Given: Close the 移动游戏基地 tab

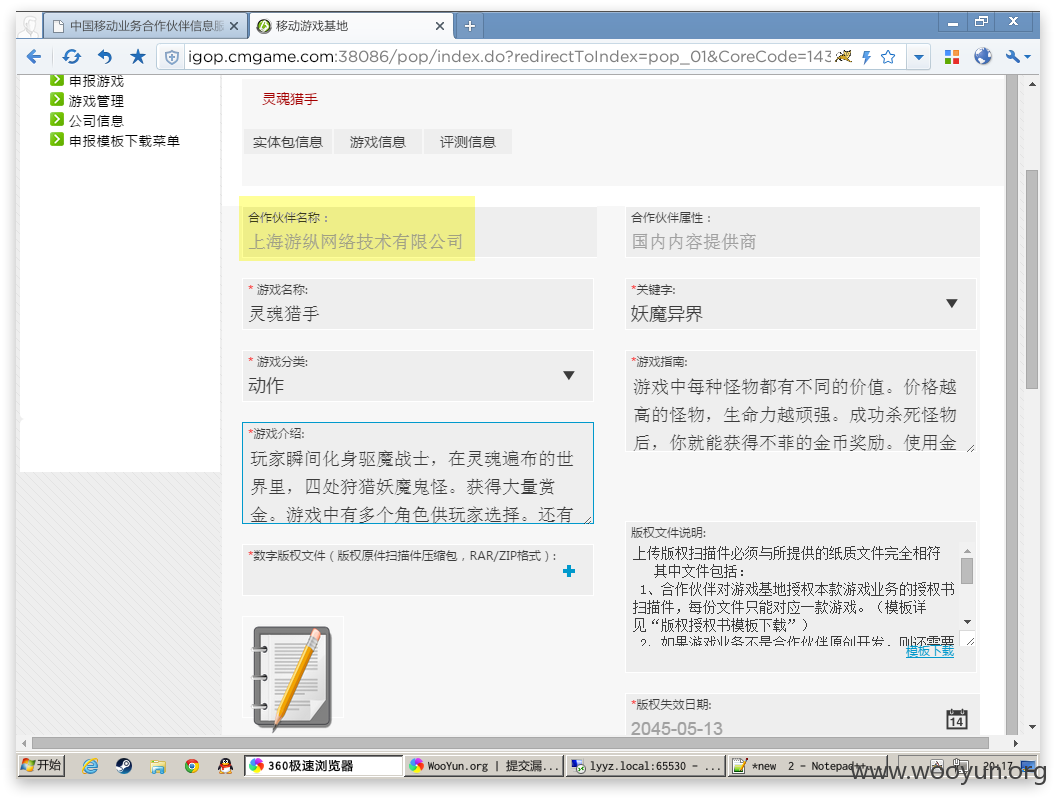Looking at the screenshot, I should (440, 26).
